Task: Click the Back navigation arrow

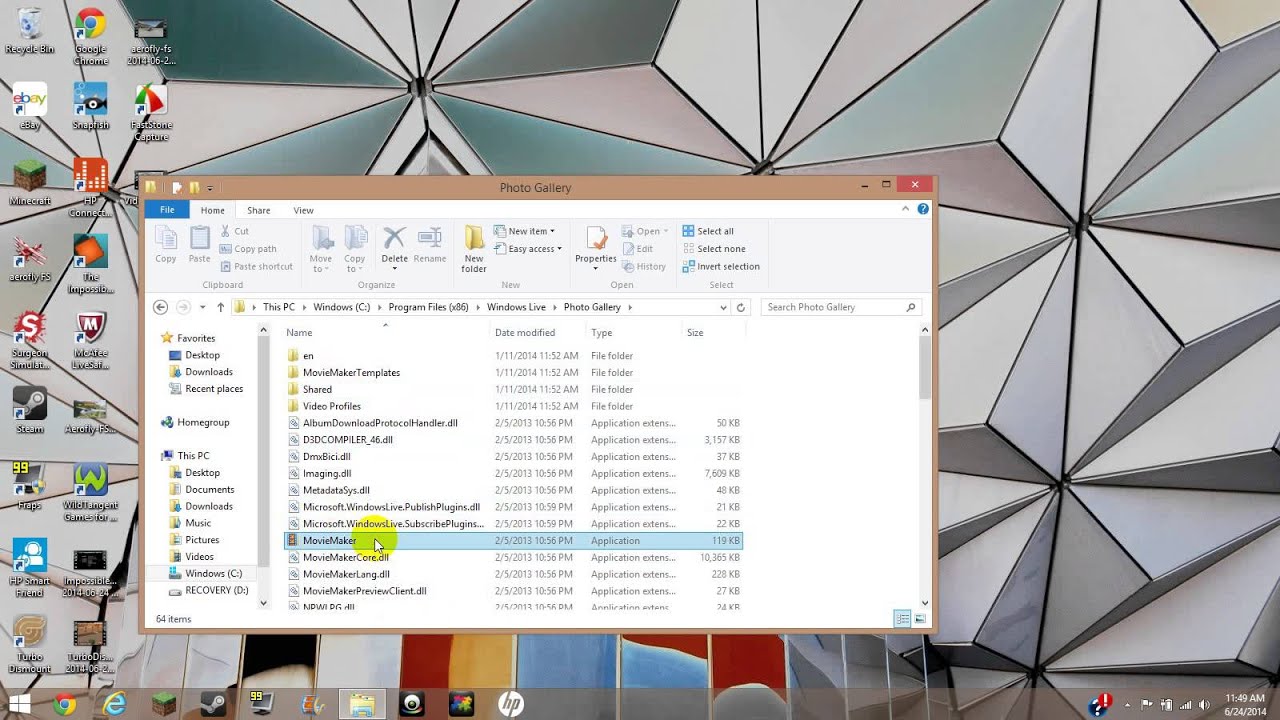Action: point(160,307)
